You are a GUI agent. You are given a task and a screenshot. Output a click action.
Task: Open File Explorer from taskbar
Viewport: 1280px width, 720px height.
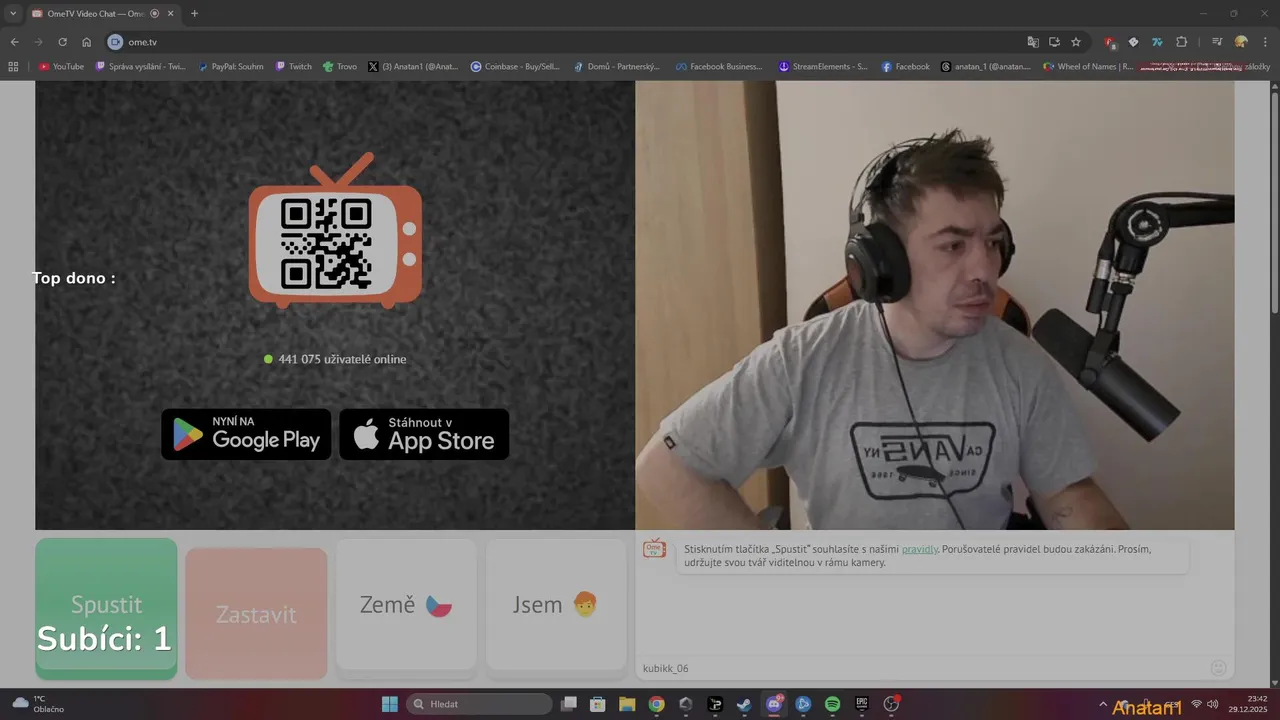click(627, 704)
